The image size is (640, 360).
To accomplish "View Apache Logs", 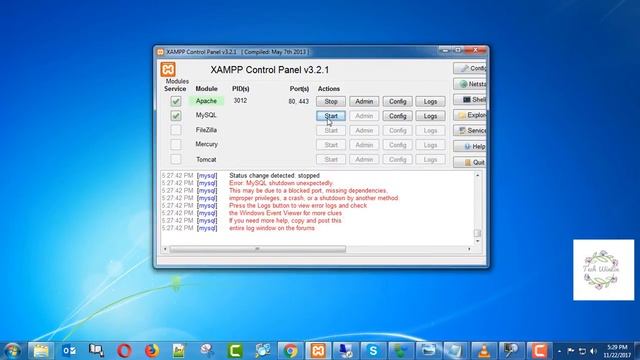I will [x=430, y=101].
